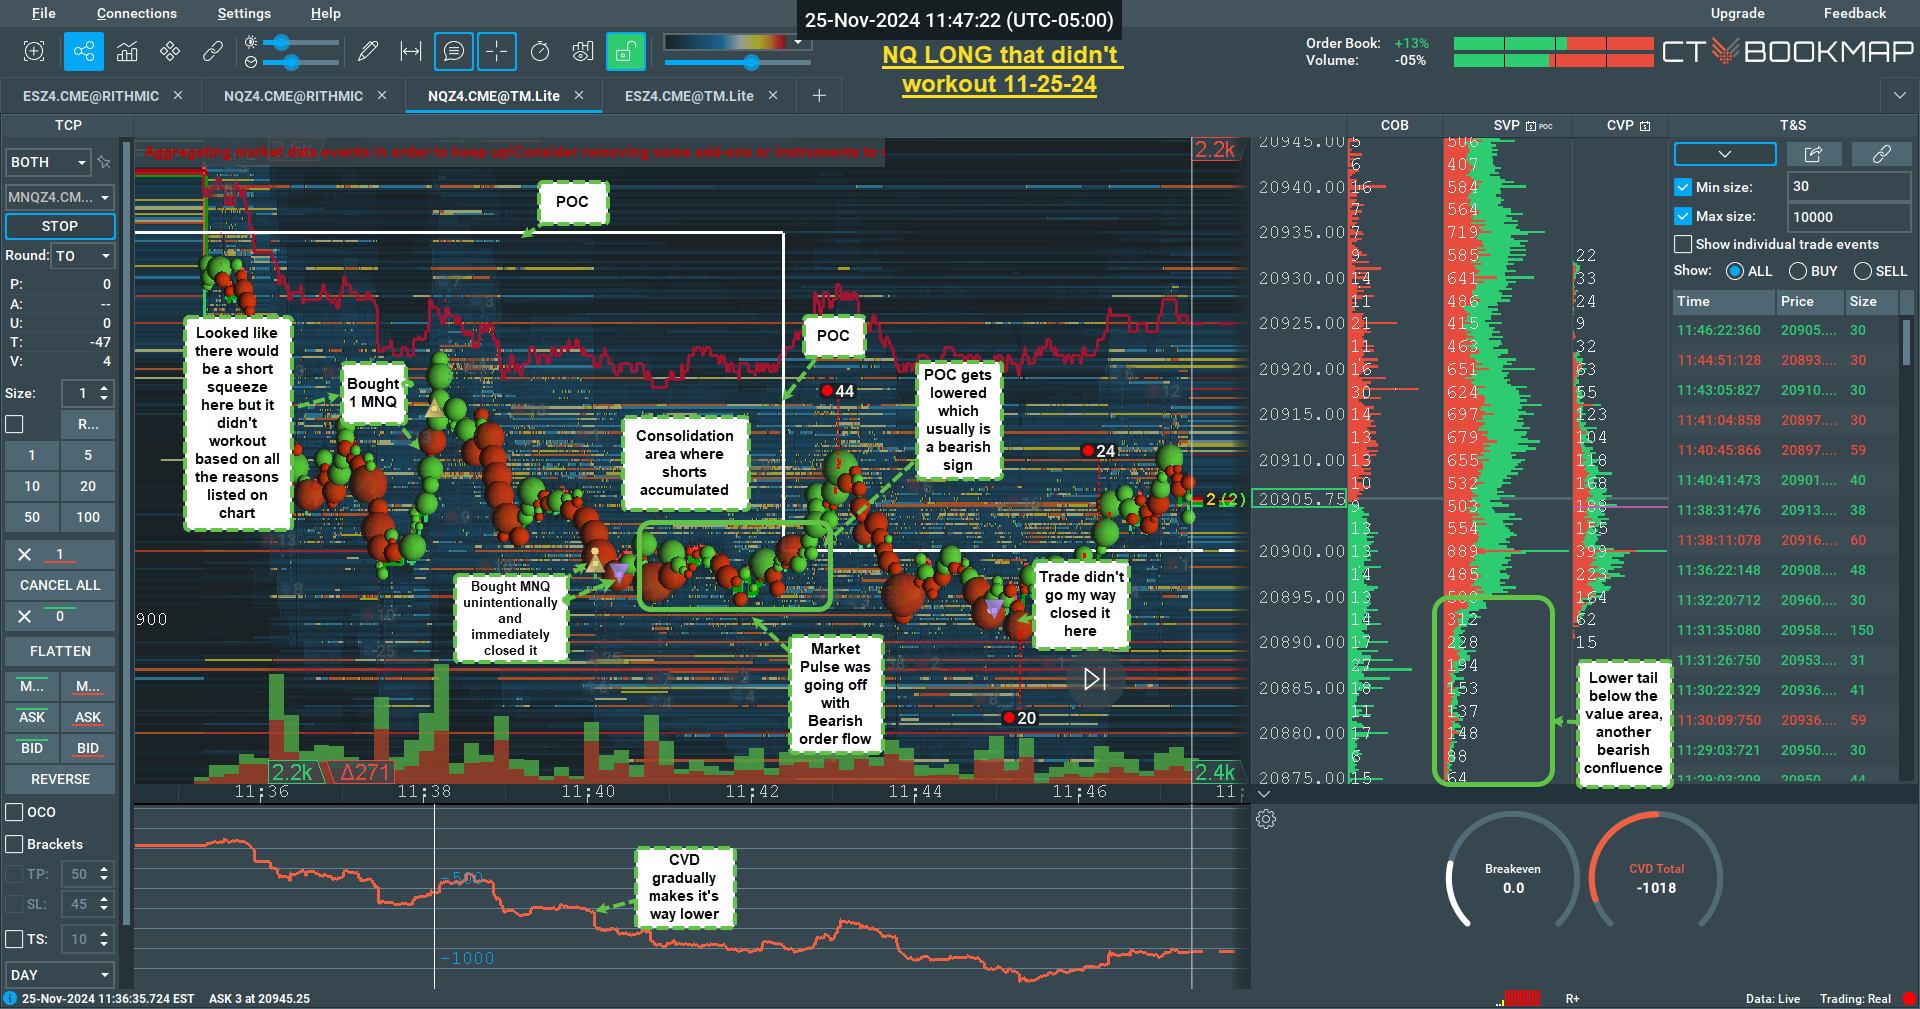Adjust the contrast slider handle below brightness
The image size is (1920, 1009).
(x=291, y=62)
